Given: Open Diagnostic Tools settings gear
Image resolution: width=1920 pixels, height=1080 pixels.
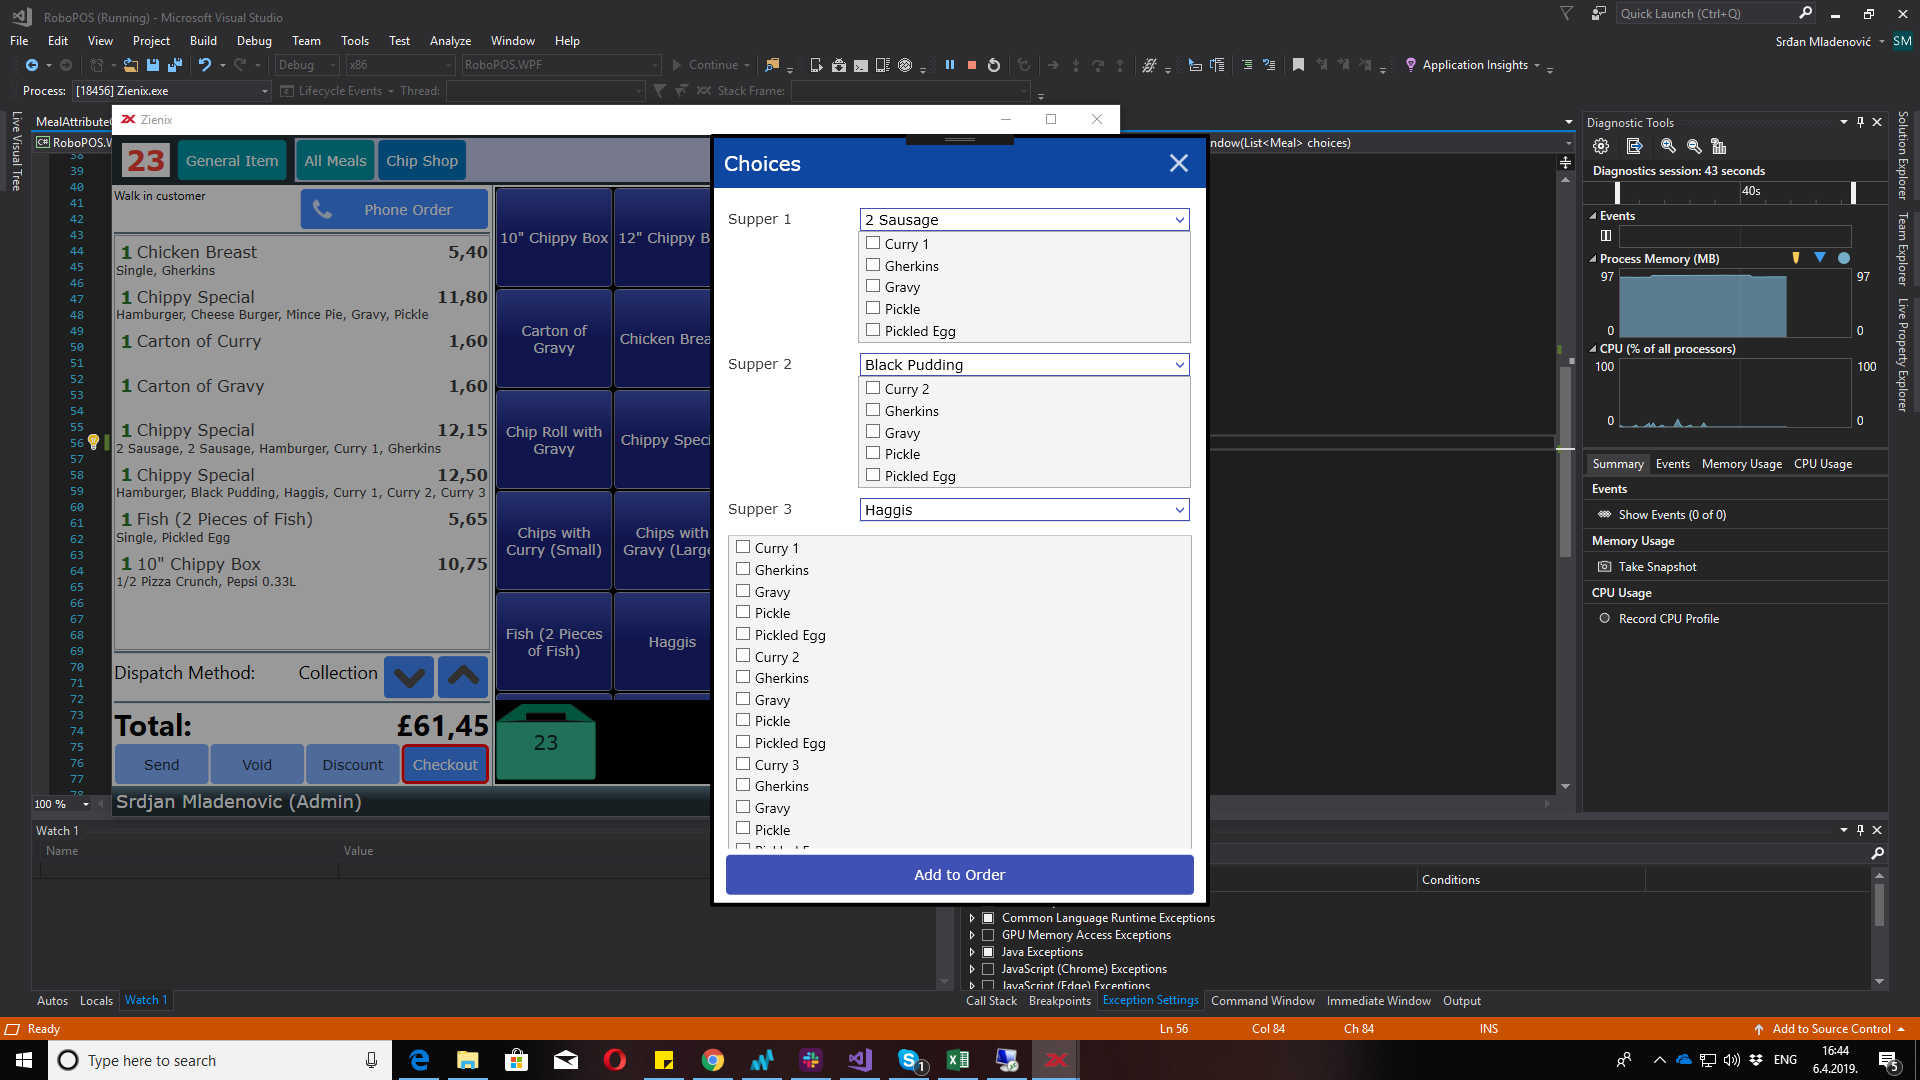Looking at the screenshot, I should tap(1601, 146).
